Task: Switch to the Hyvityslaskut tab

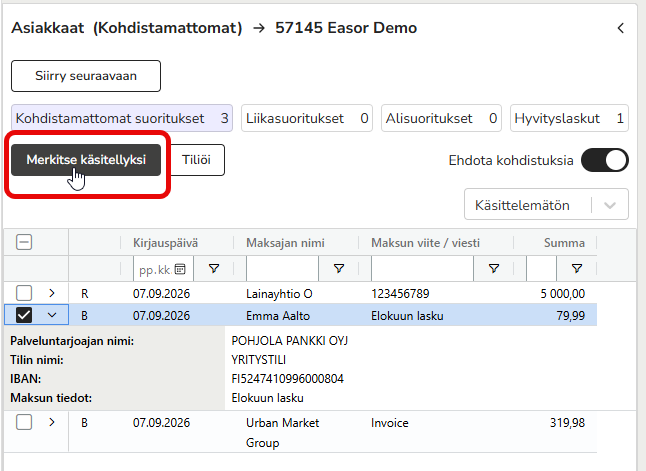Action: pyautogui.click(x=569, y=119)
